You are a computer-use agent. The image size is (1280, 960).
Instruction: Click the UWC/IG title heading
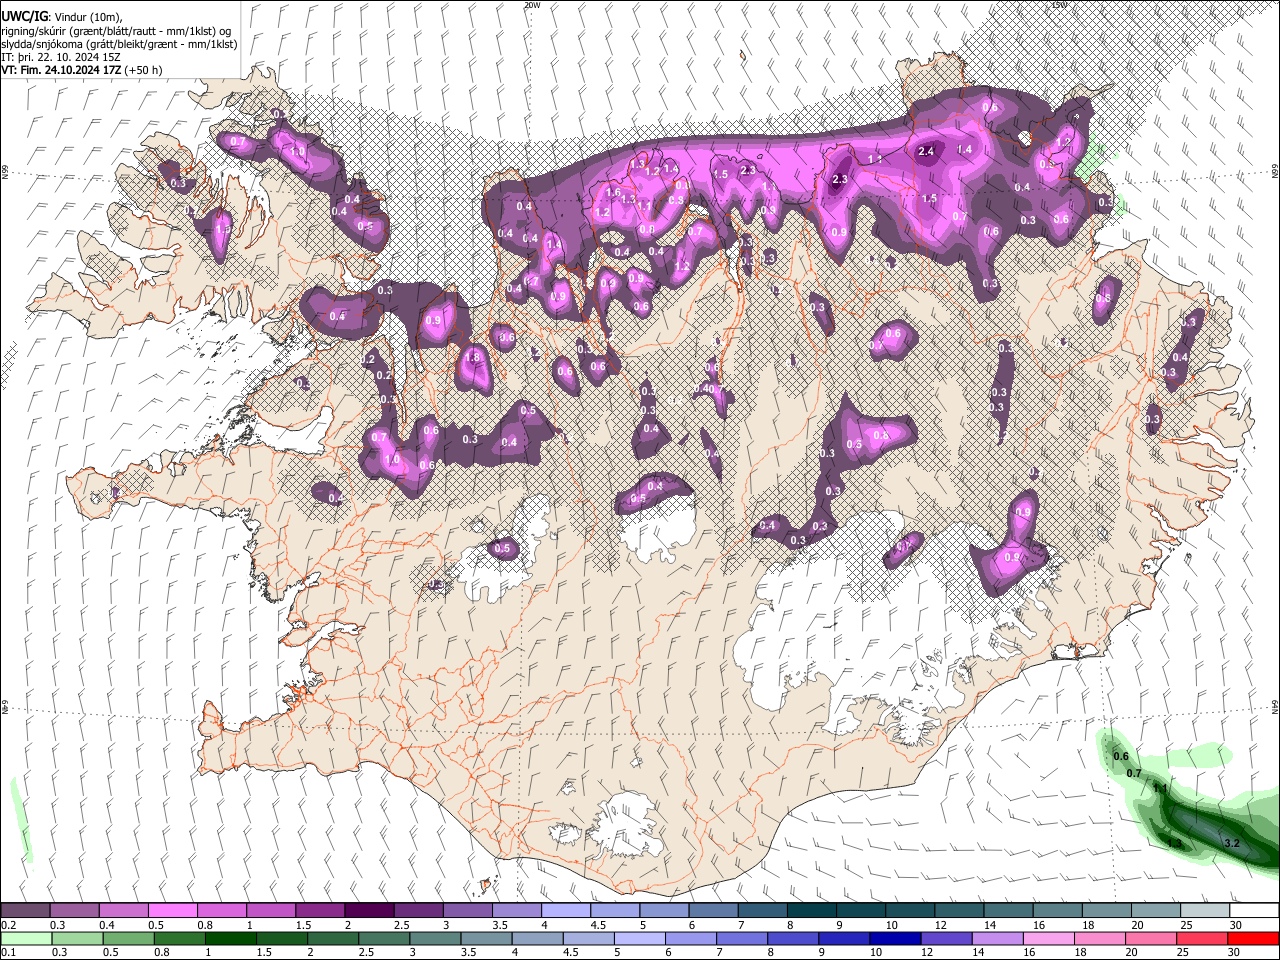(24, 15)
